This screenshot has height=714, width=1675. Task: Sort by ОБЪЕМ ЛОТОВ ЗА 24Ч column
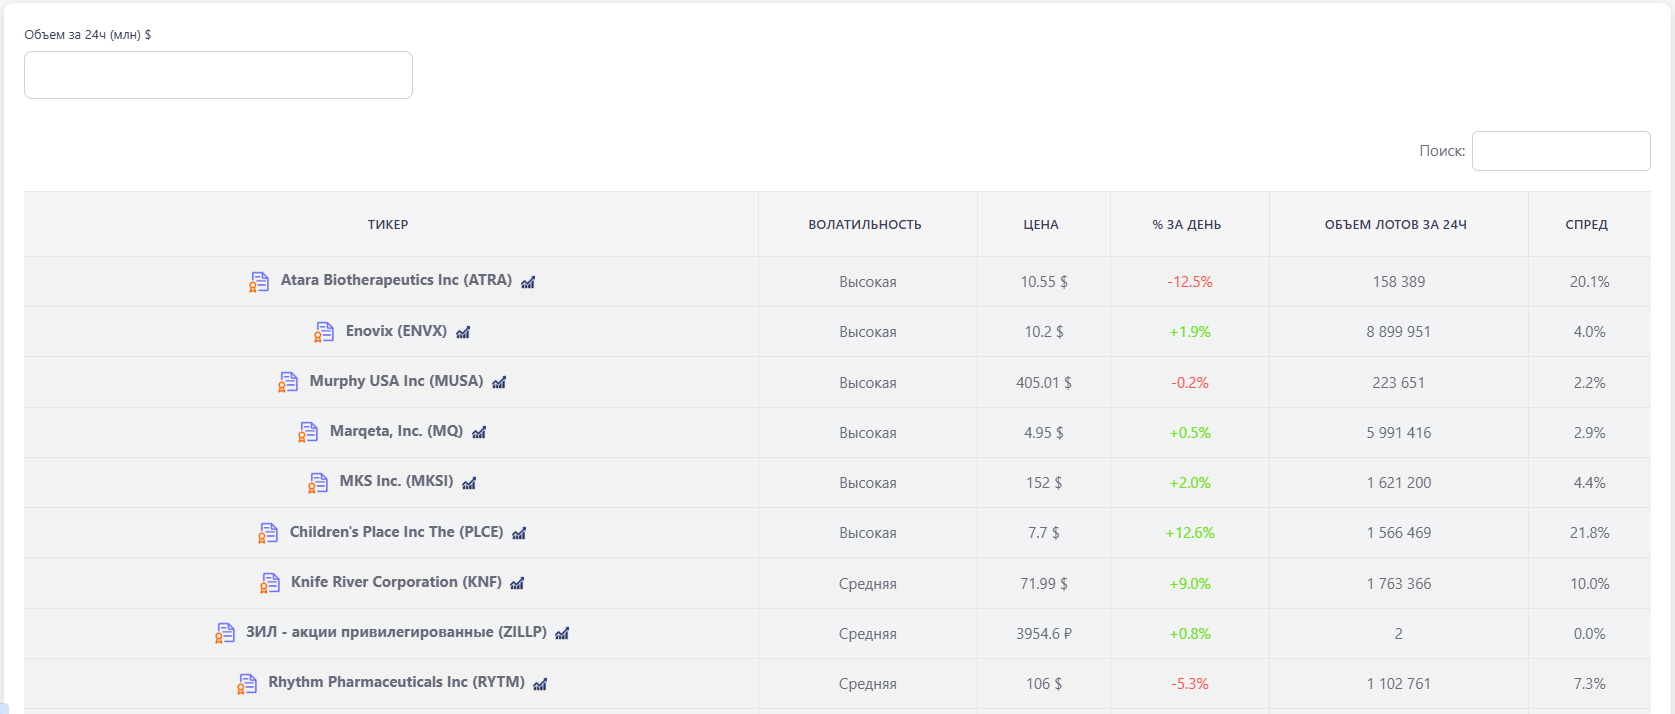tap(1396, 225)
